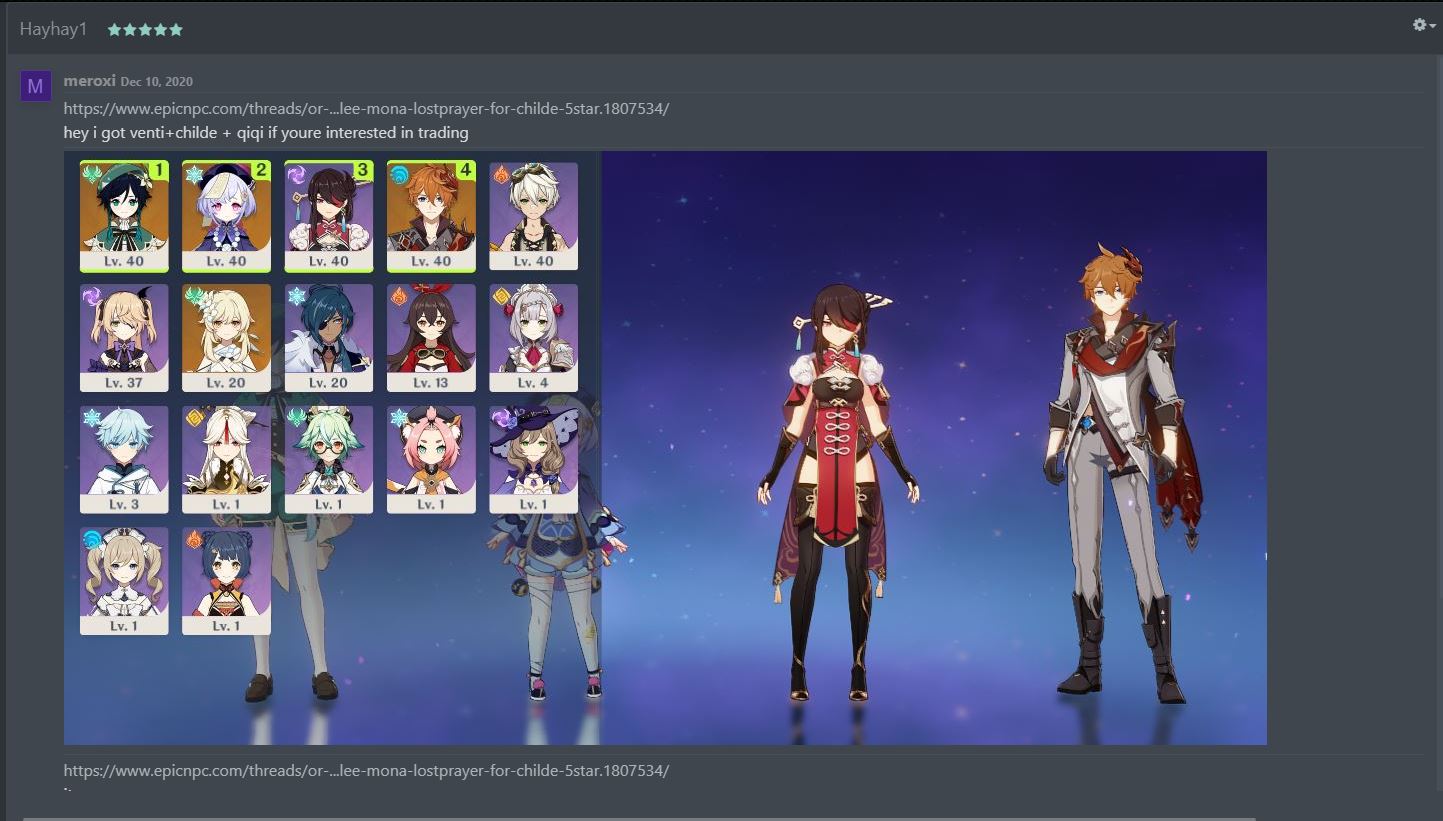Click the character card numbered 1
The image size is (1443, 821).
[124, 216]
